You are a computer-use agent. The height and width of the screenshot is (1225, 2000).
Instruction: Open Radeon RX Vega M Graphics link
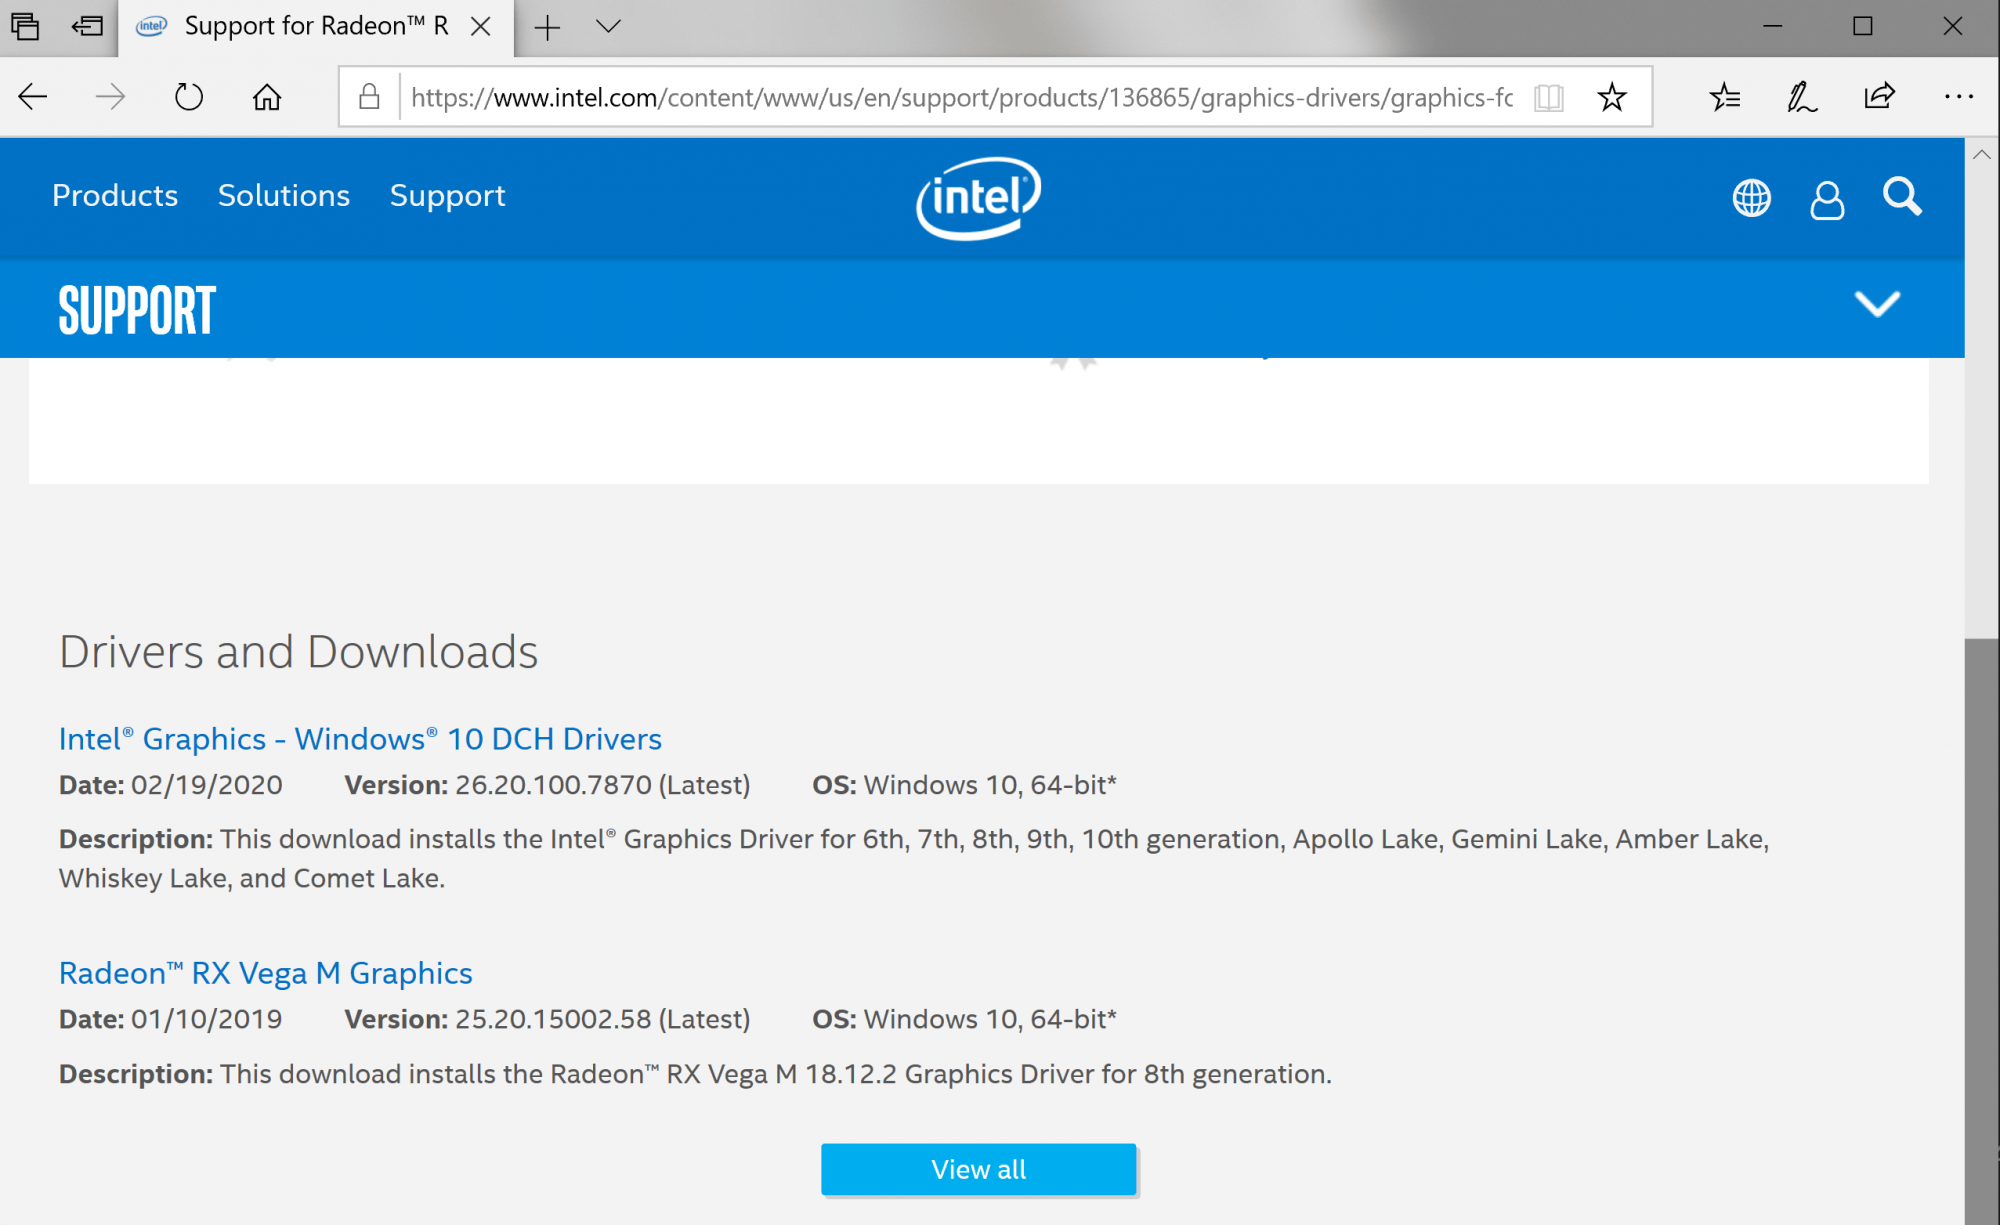(265, 973)
